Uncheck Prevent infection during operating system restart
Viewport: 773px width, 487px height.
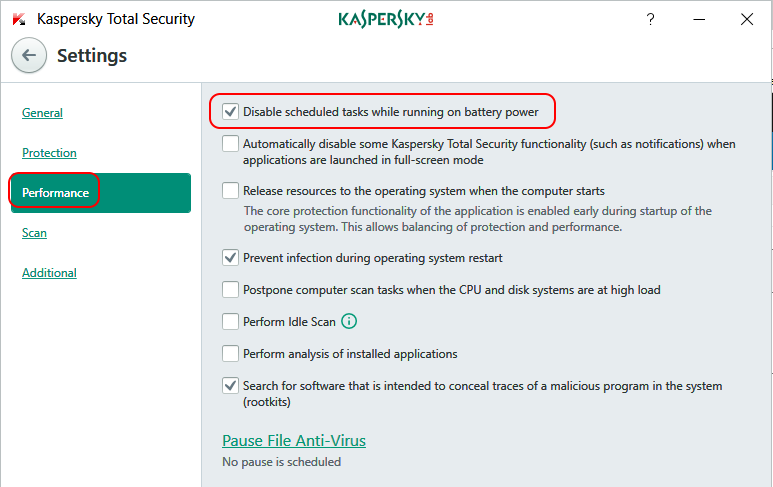pyautogui.click(x=231, y=258)
